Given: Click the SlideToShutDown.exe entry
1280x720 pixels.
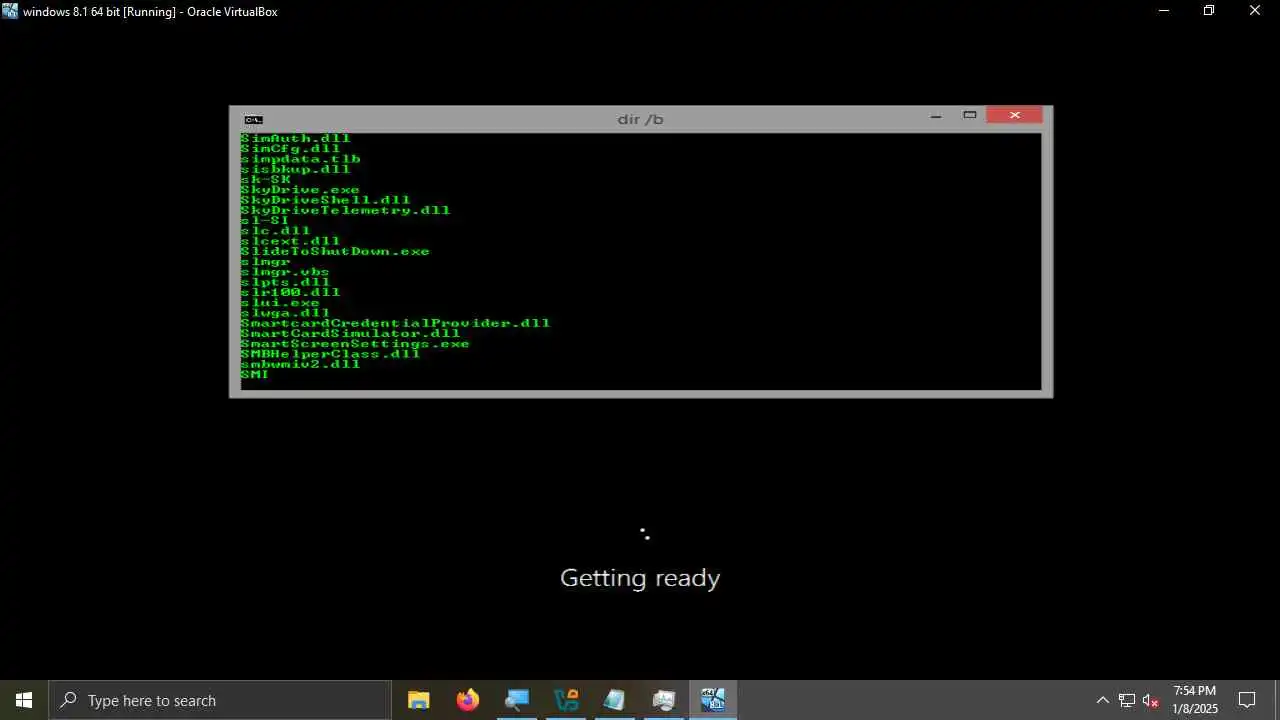Looking at the screenshot, I should click(335, 251).
